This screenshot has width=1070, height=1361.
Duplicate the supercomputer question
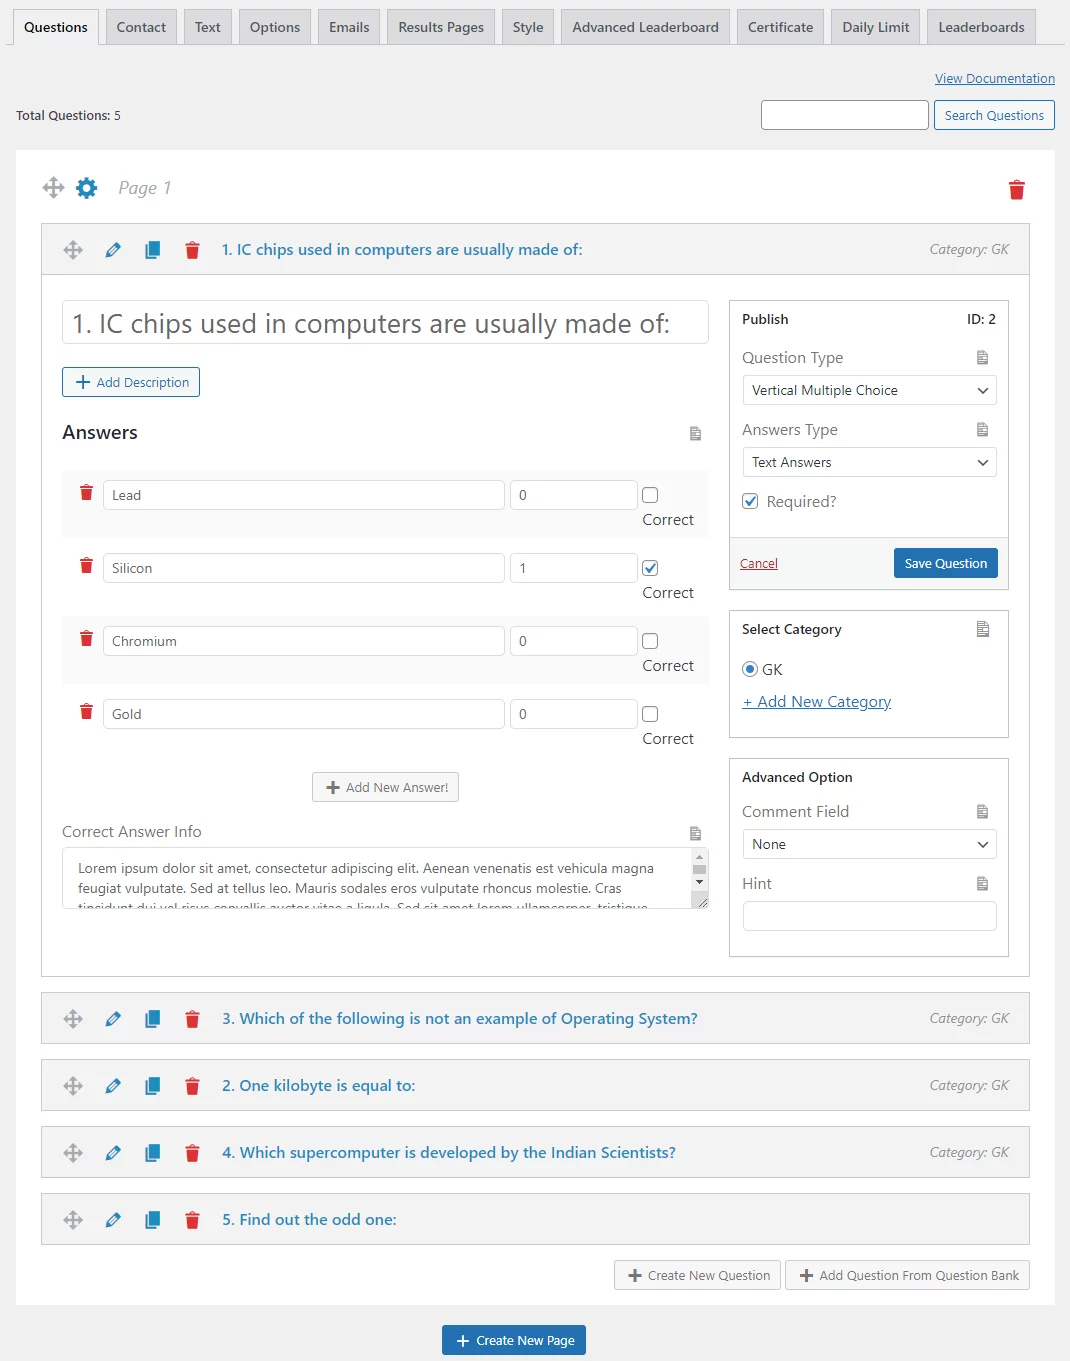(152, 1153)
